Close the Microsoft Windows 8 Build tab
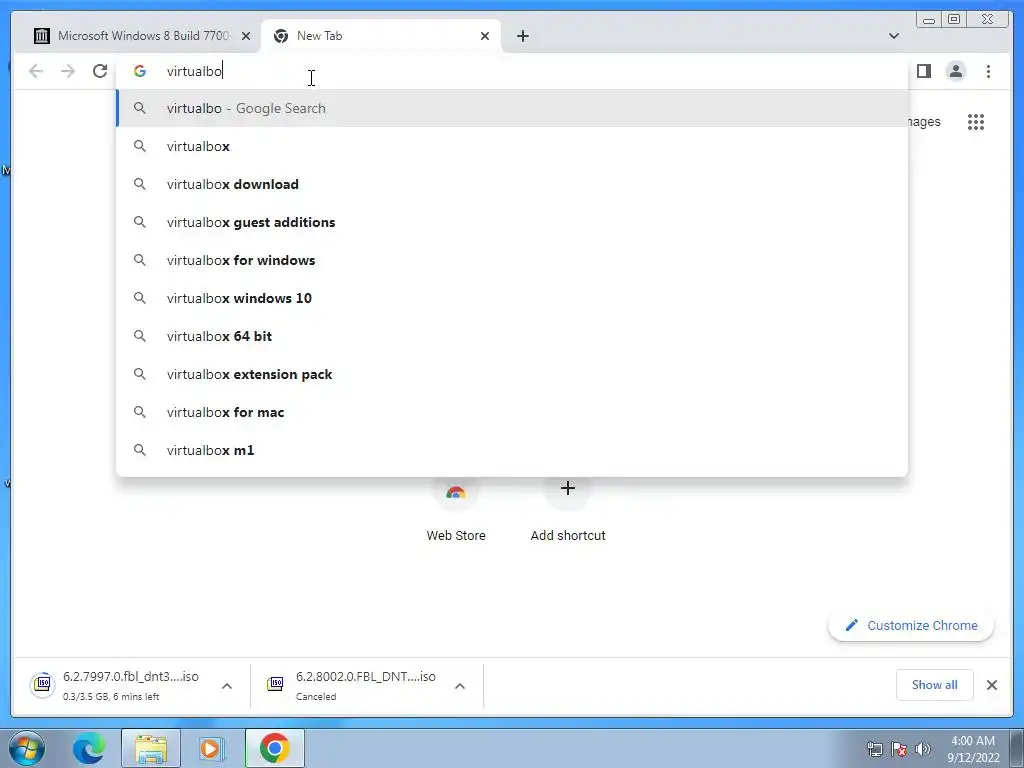1024x768 pixels. coord(246,36)
